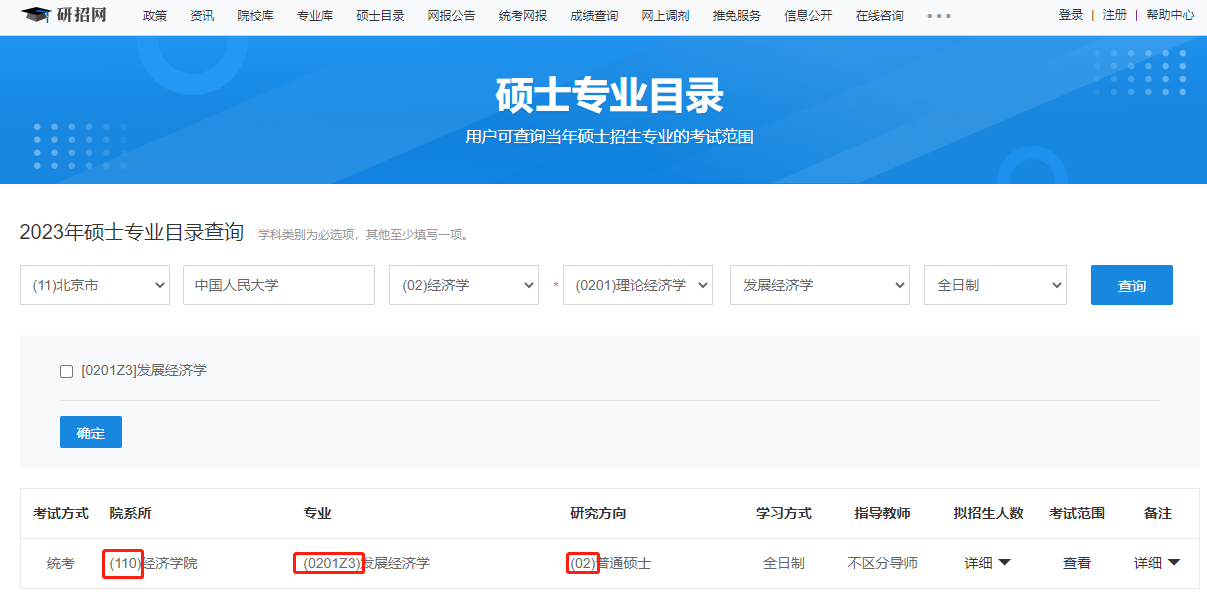Click 在线咨询 in the navigation bar
Screen dimensions: 1207x616
point(880,16)
